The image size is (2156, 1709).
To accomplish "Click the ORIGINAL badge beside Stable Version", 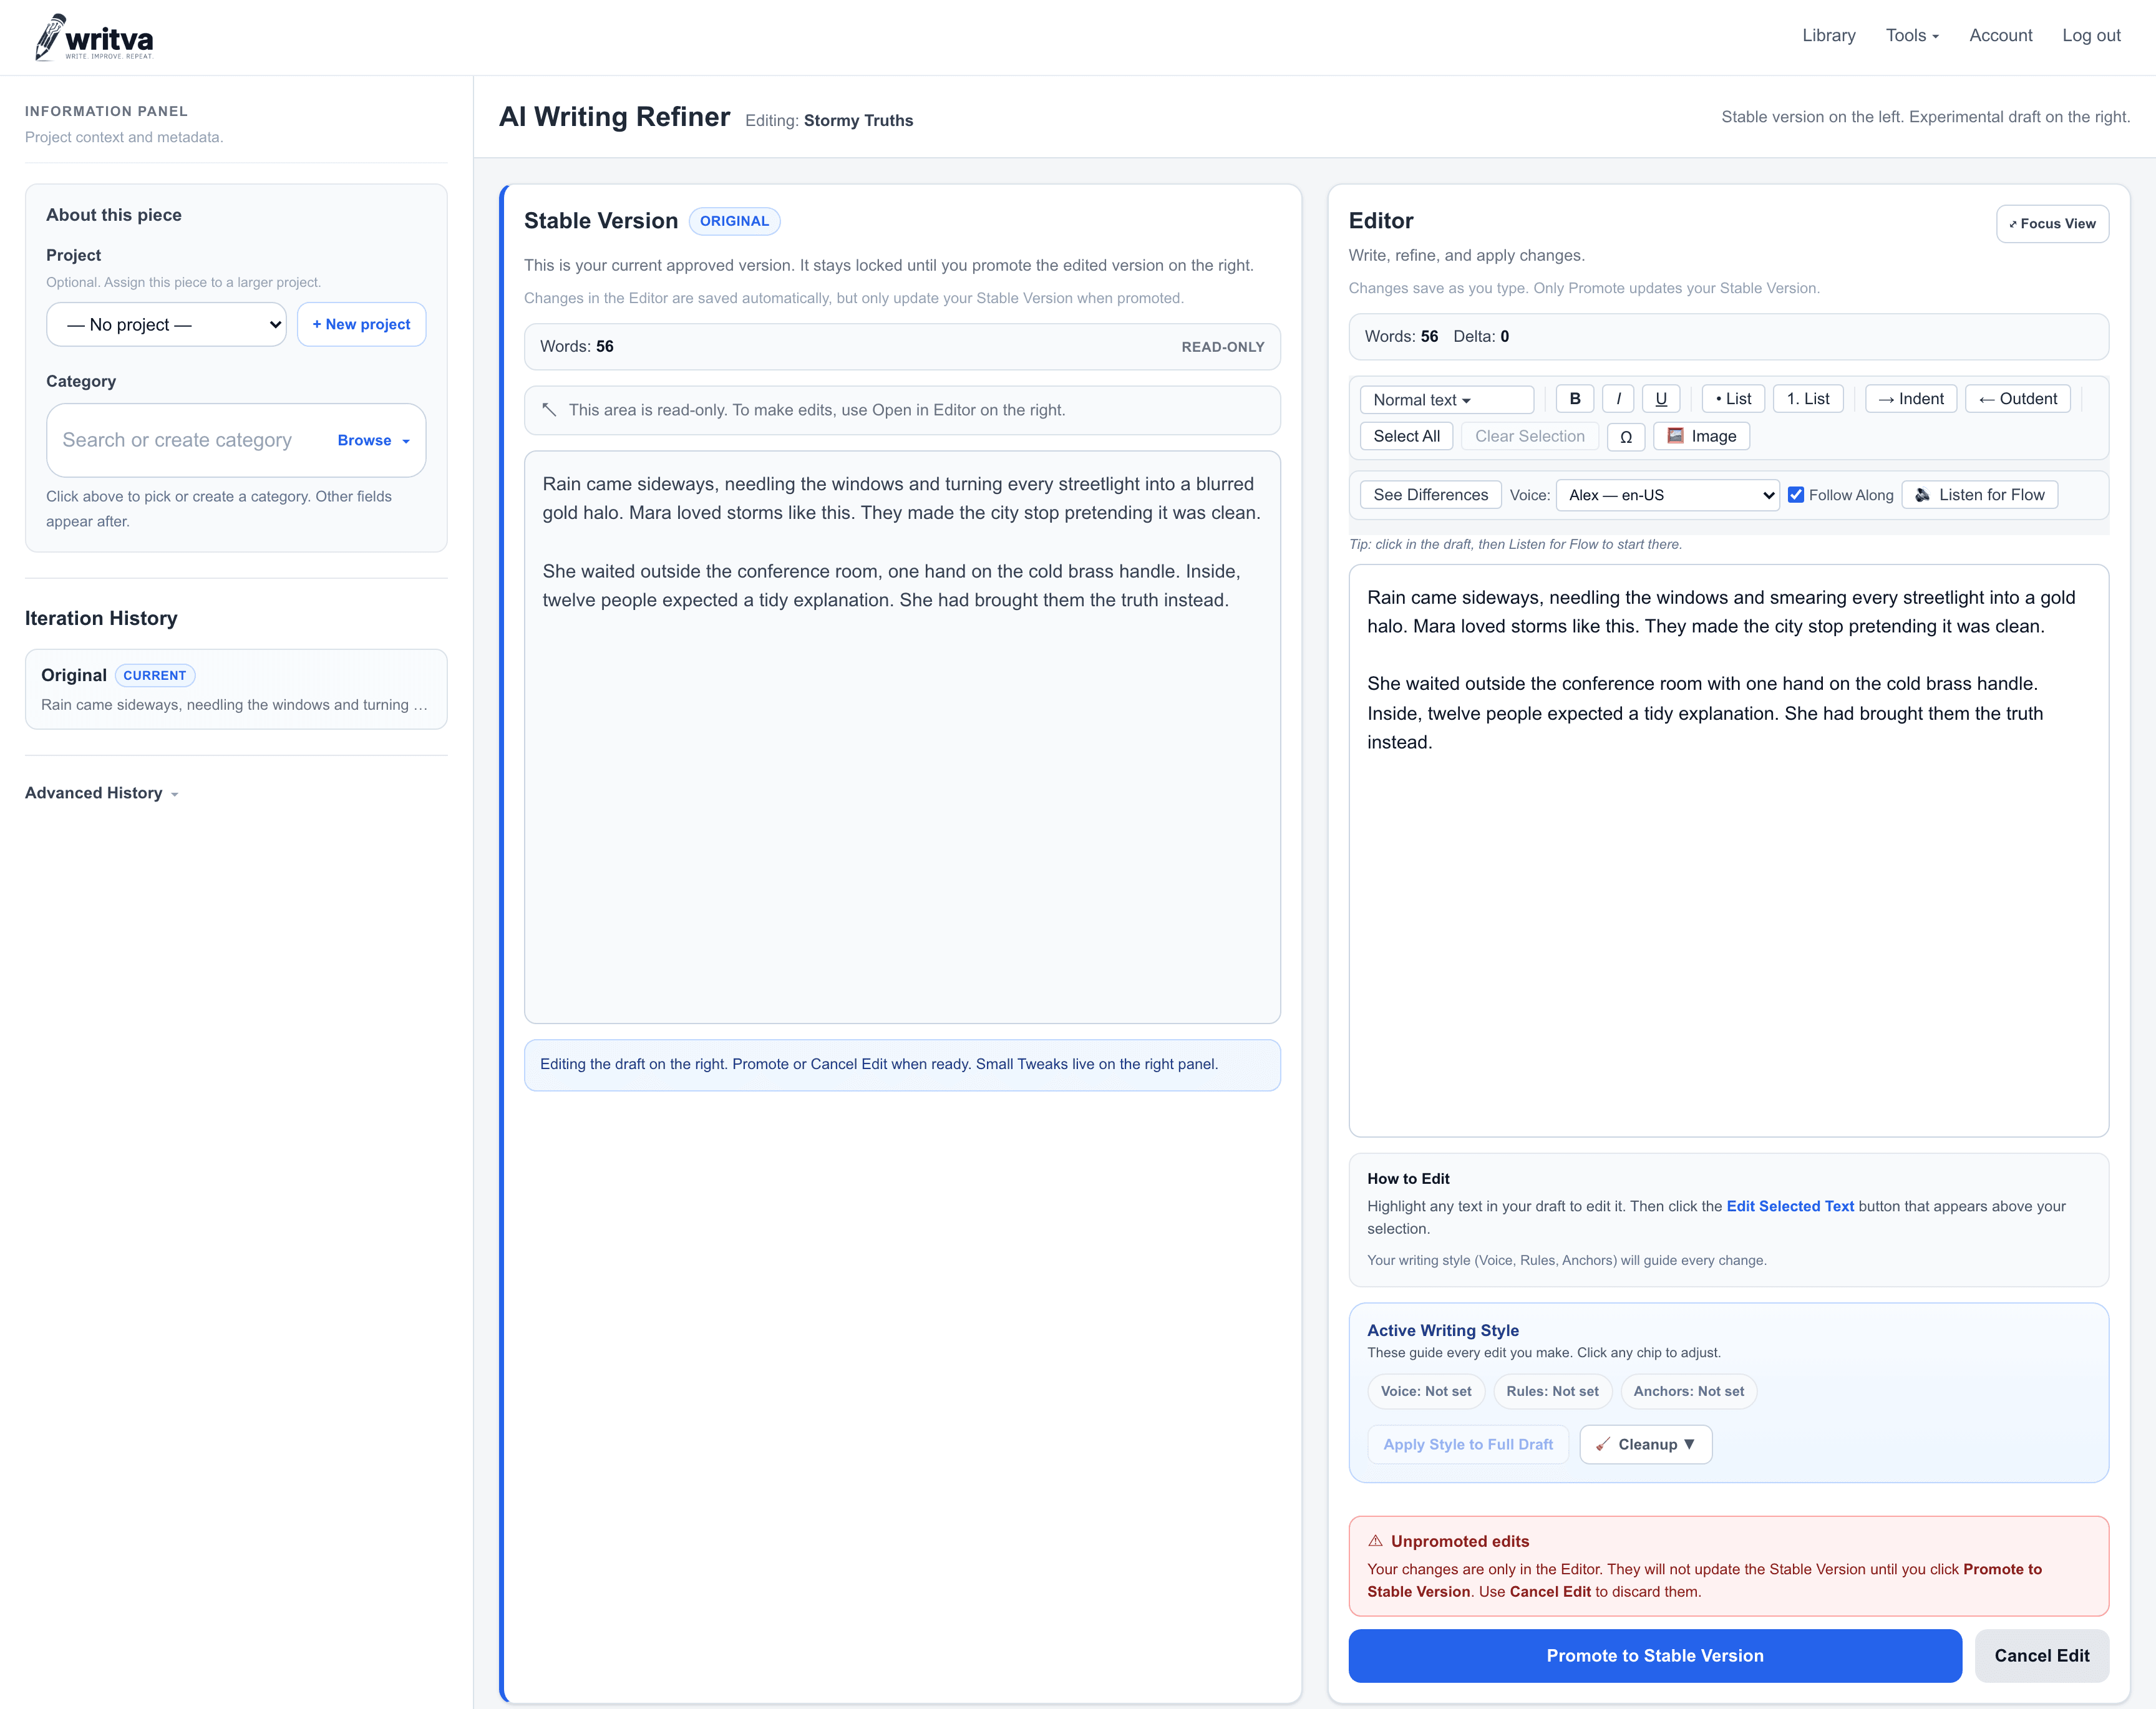I will 734,222.
